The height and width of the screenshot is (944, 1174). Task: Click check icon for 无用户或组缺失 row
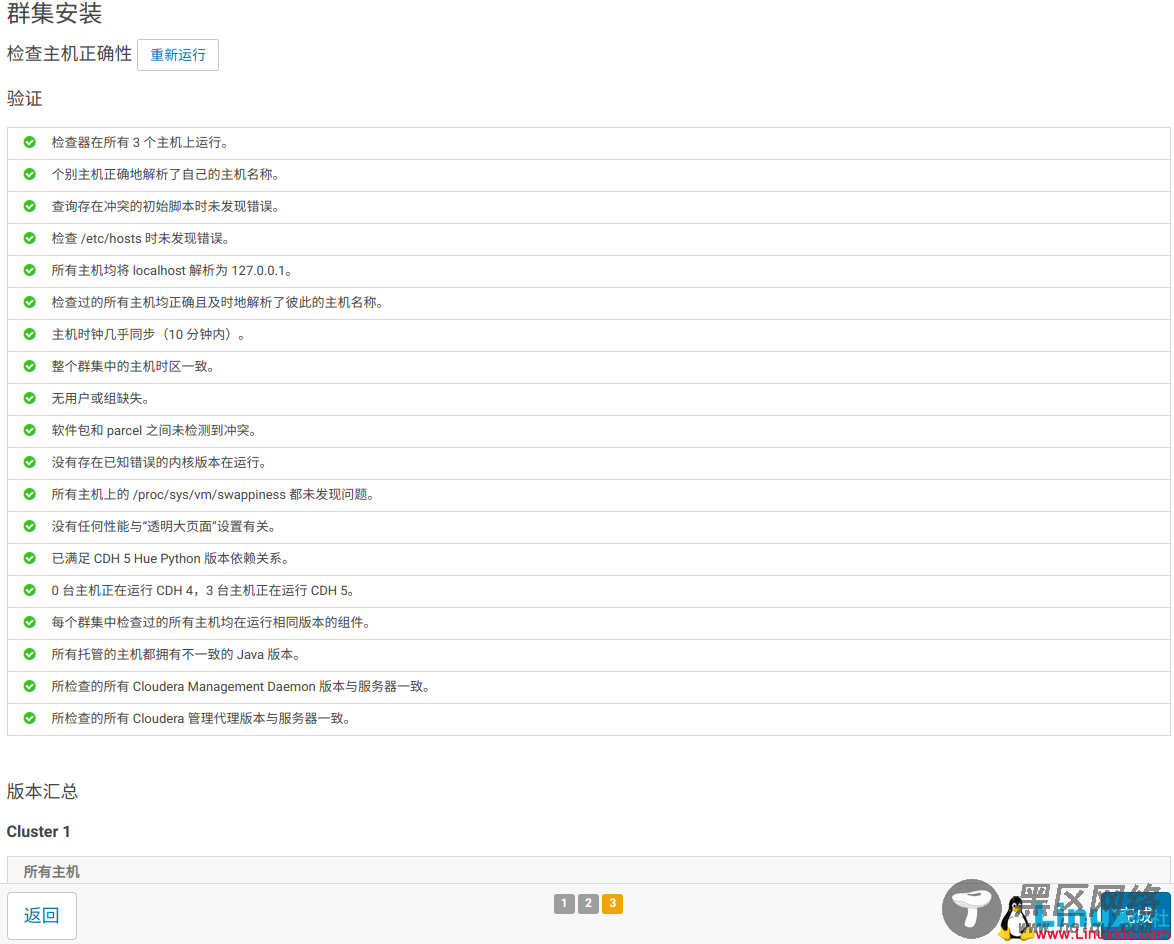click(x=29, y=398)
